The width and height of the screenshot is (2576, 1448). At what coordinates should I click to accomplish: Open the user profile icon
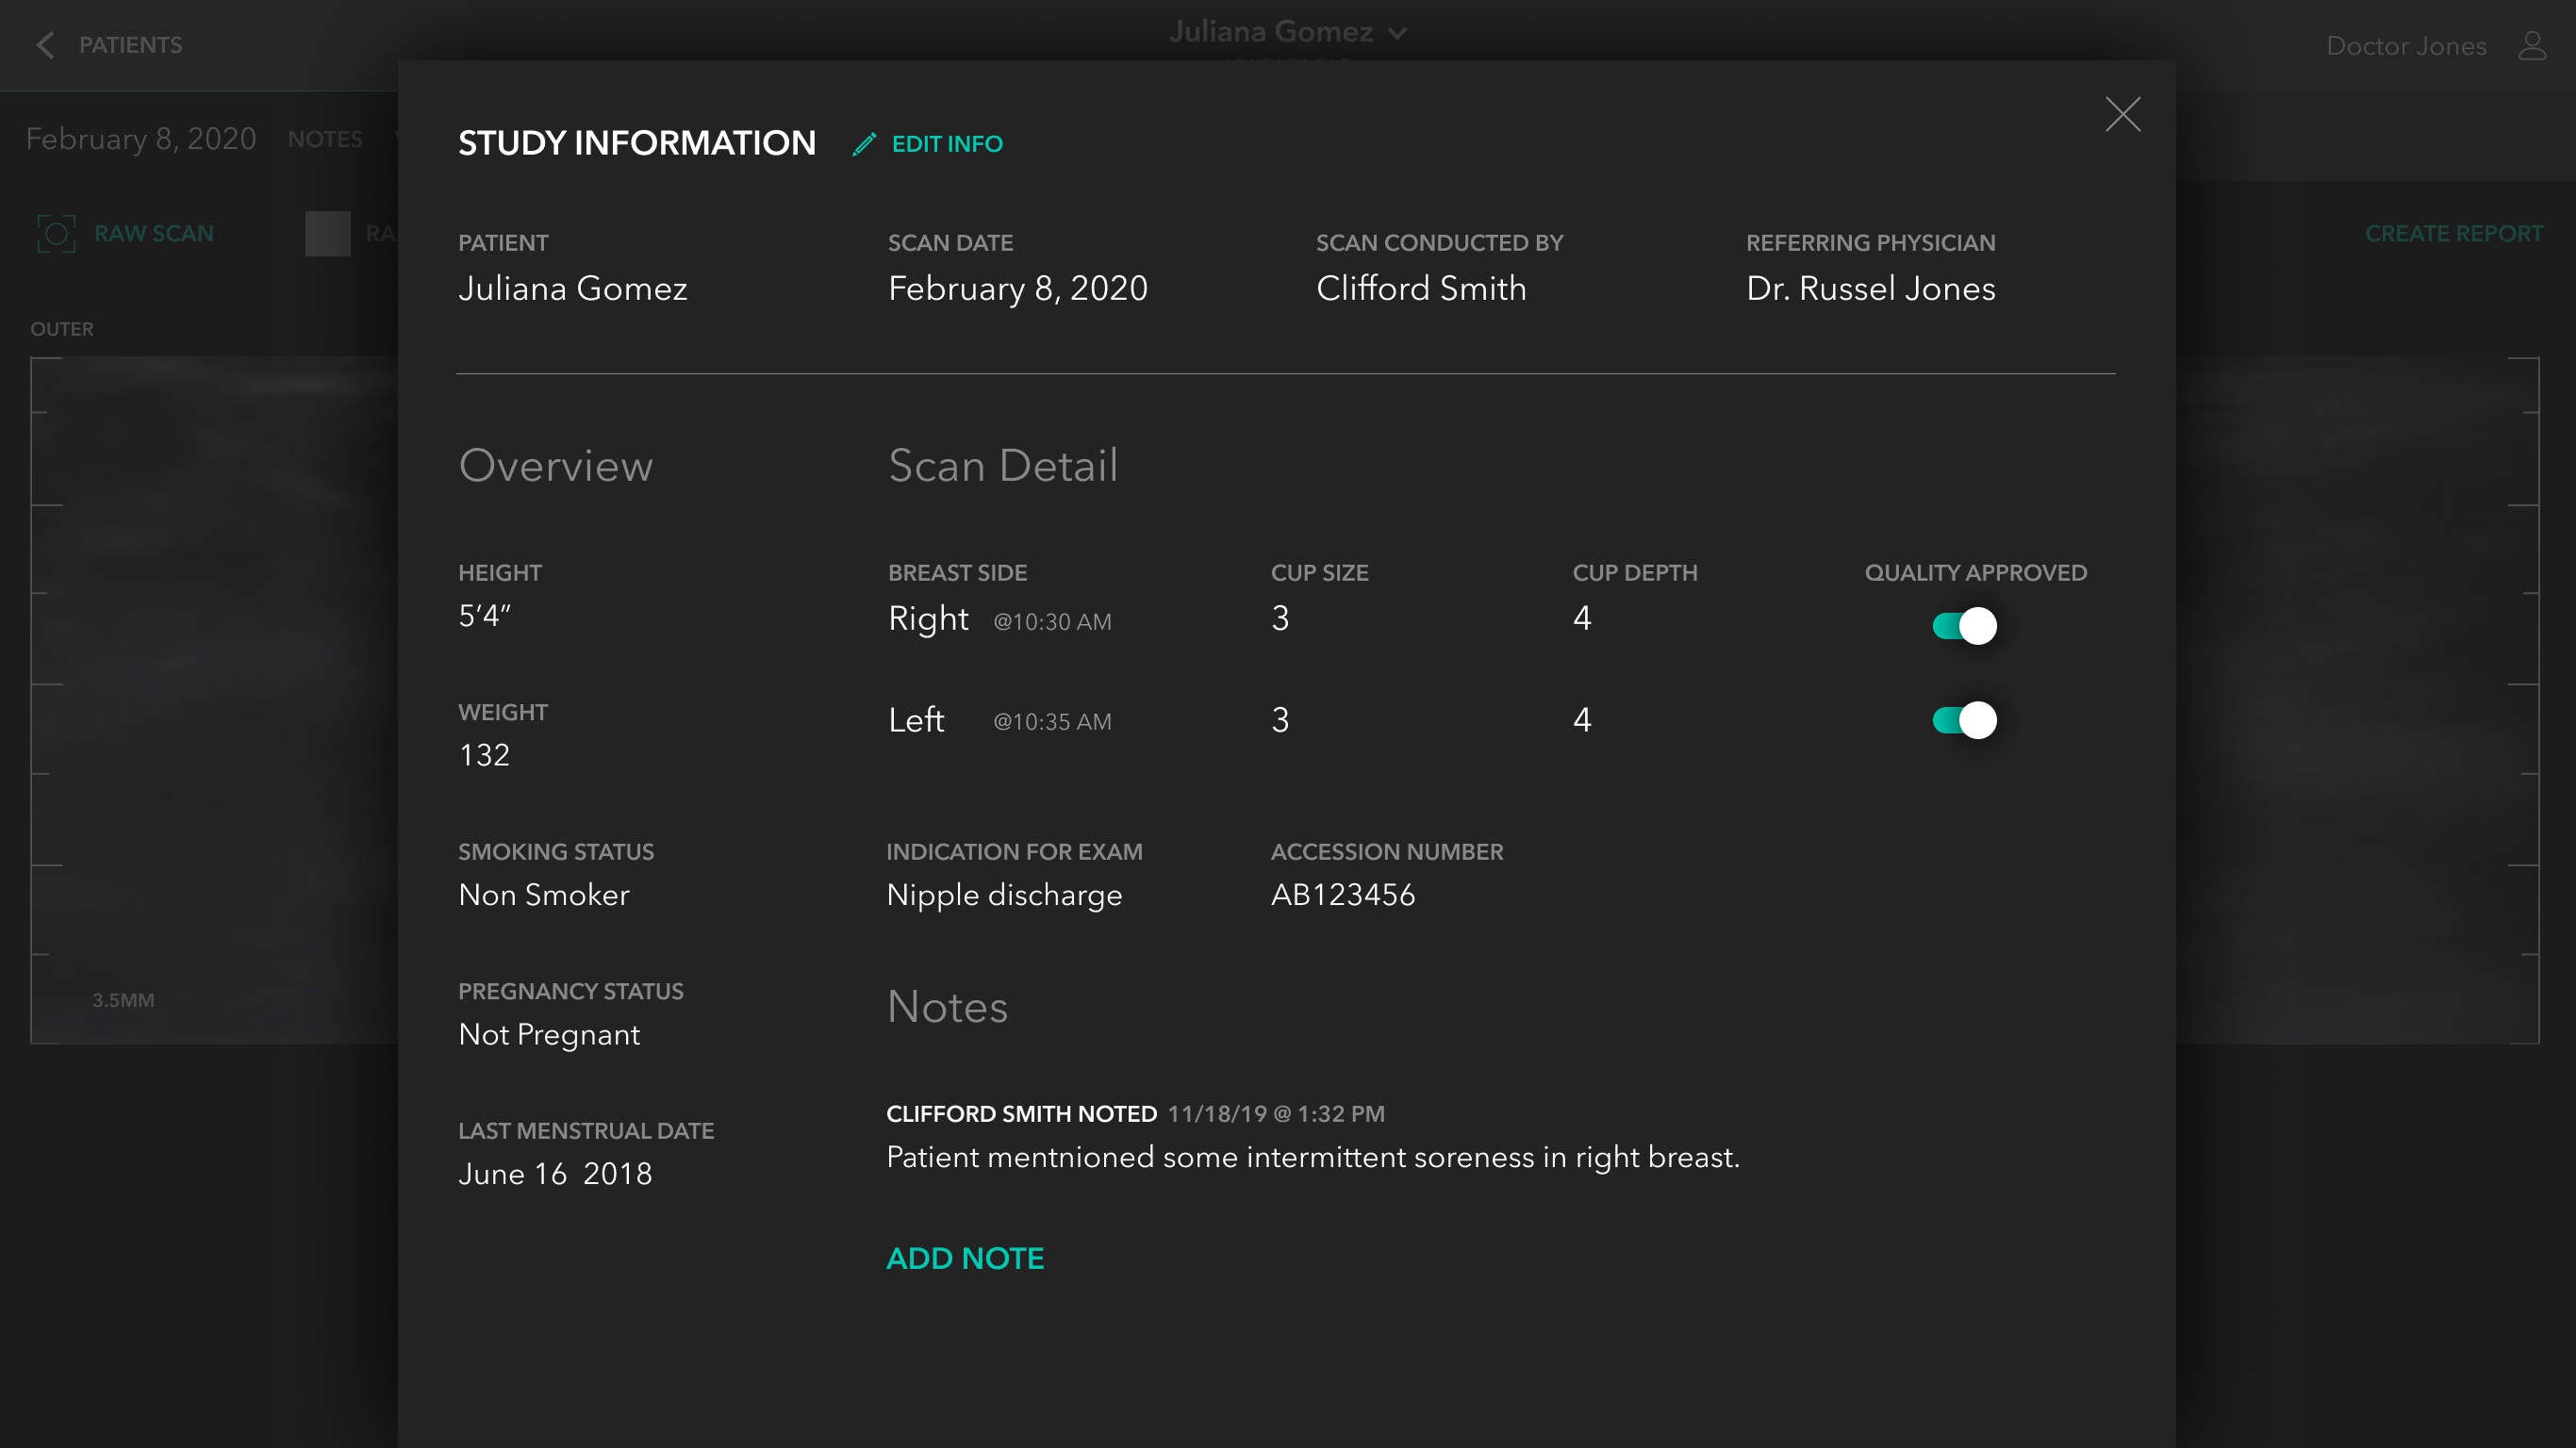(x=2532, y=46)
